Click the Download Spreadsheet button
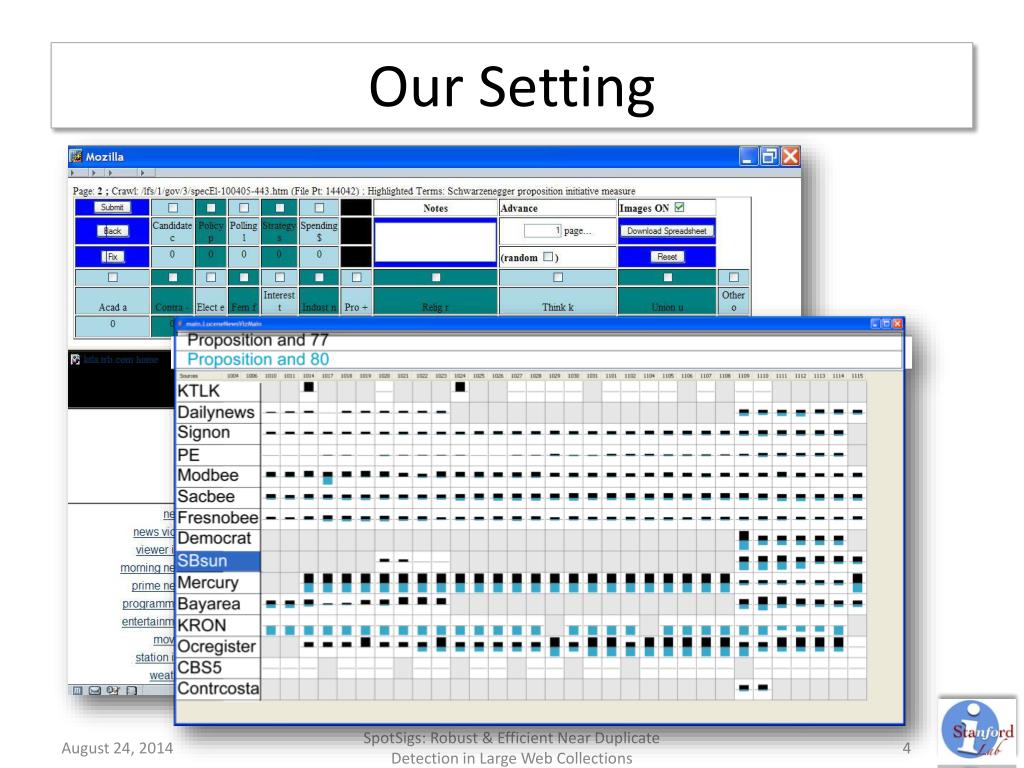Viewport: 1024px width, 768px height. click(666, 231)
